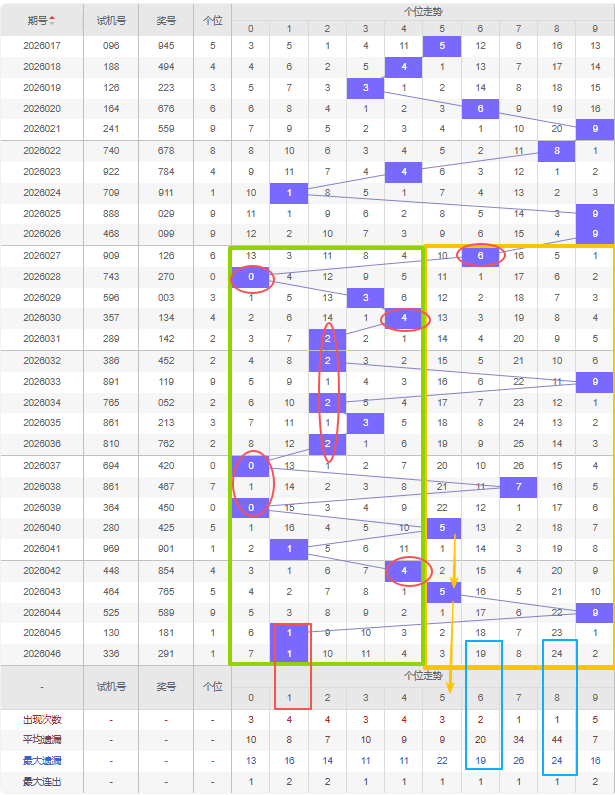
Task: Click the circled 0 in row 2026028
Action: (x=251, y=277)
